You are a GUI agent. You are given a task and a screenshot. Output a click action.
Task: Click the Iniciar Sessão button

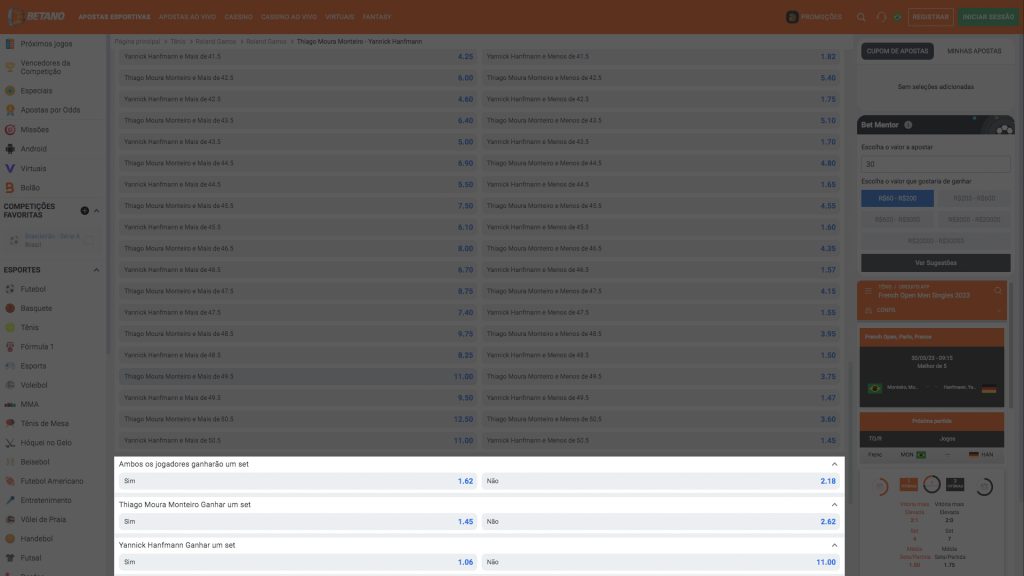[988, 17]
